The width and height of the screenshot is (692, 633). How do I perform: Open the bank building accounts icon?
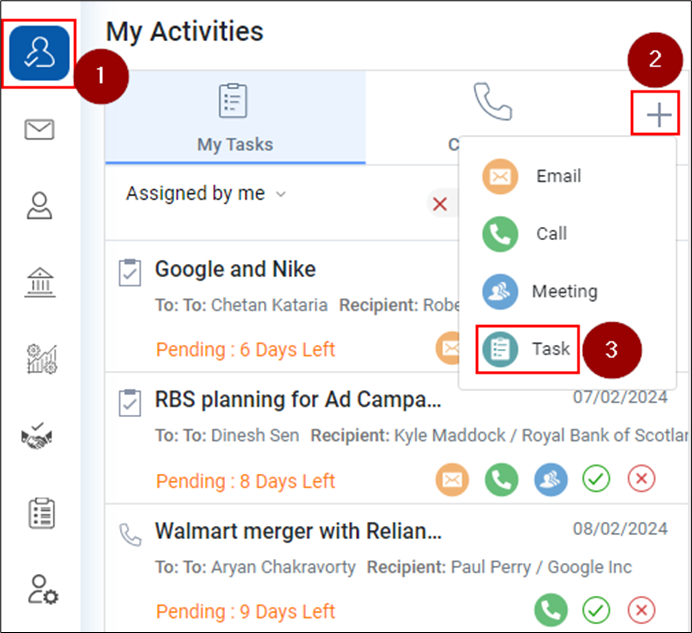pos(40,282)
